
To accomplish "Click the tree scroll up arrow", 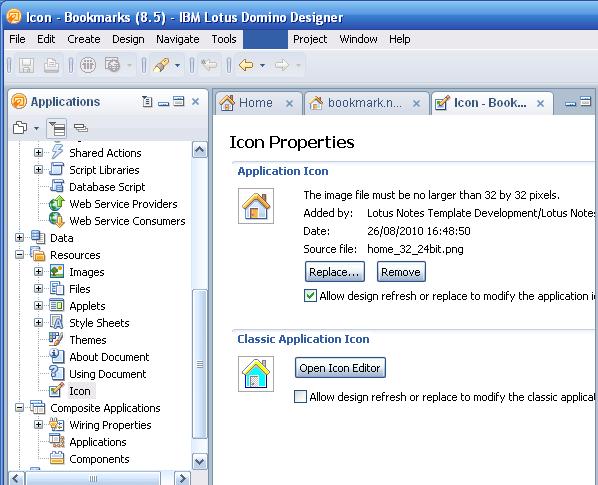I will [199, 149].
